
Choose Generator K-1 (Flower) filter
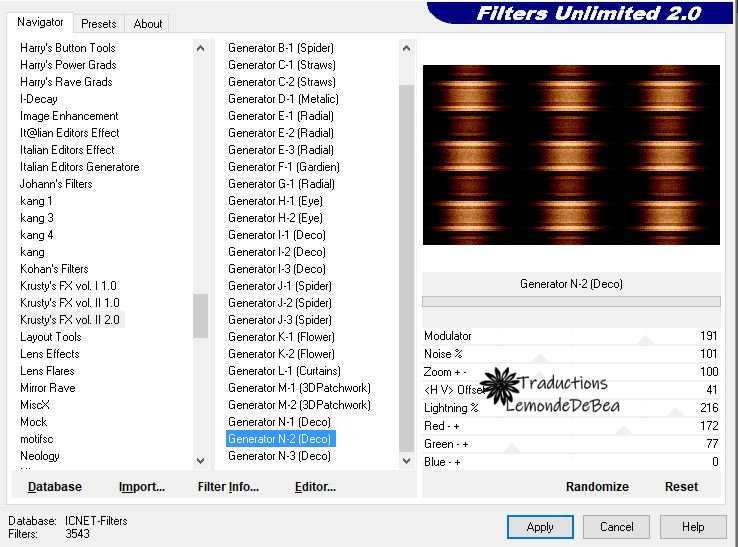[x=281, y=337]
